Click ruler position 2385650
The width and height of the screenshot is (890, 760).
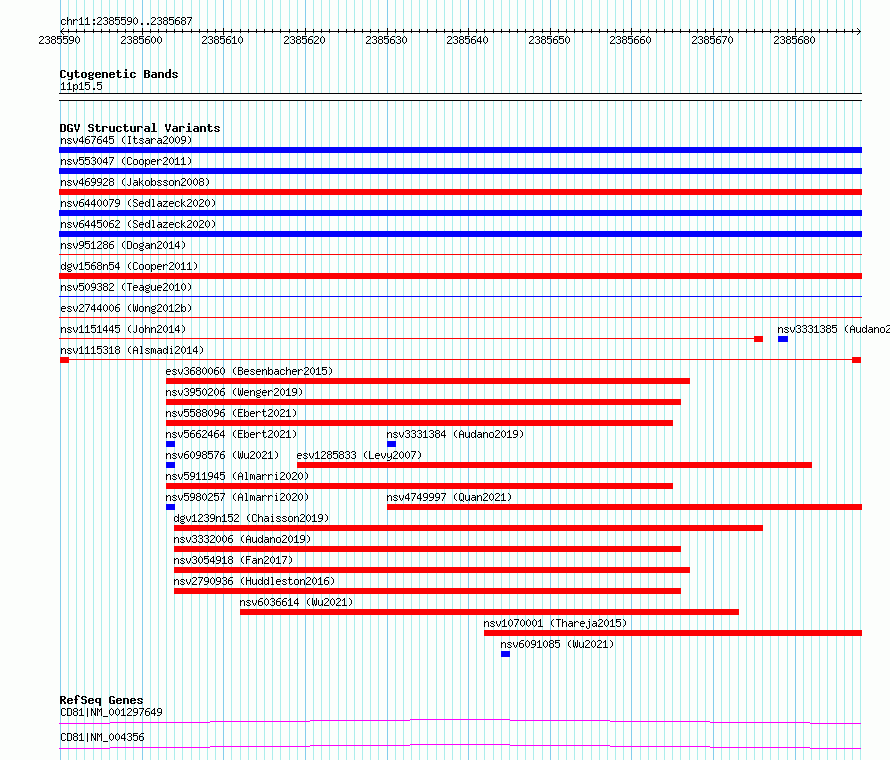pyautogui.click(x=549, y=40)
